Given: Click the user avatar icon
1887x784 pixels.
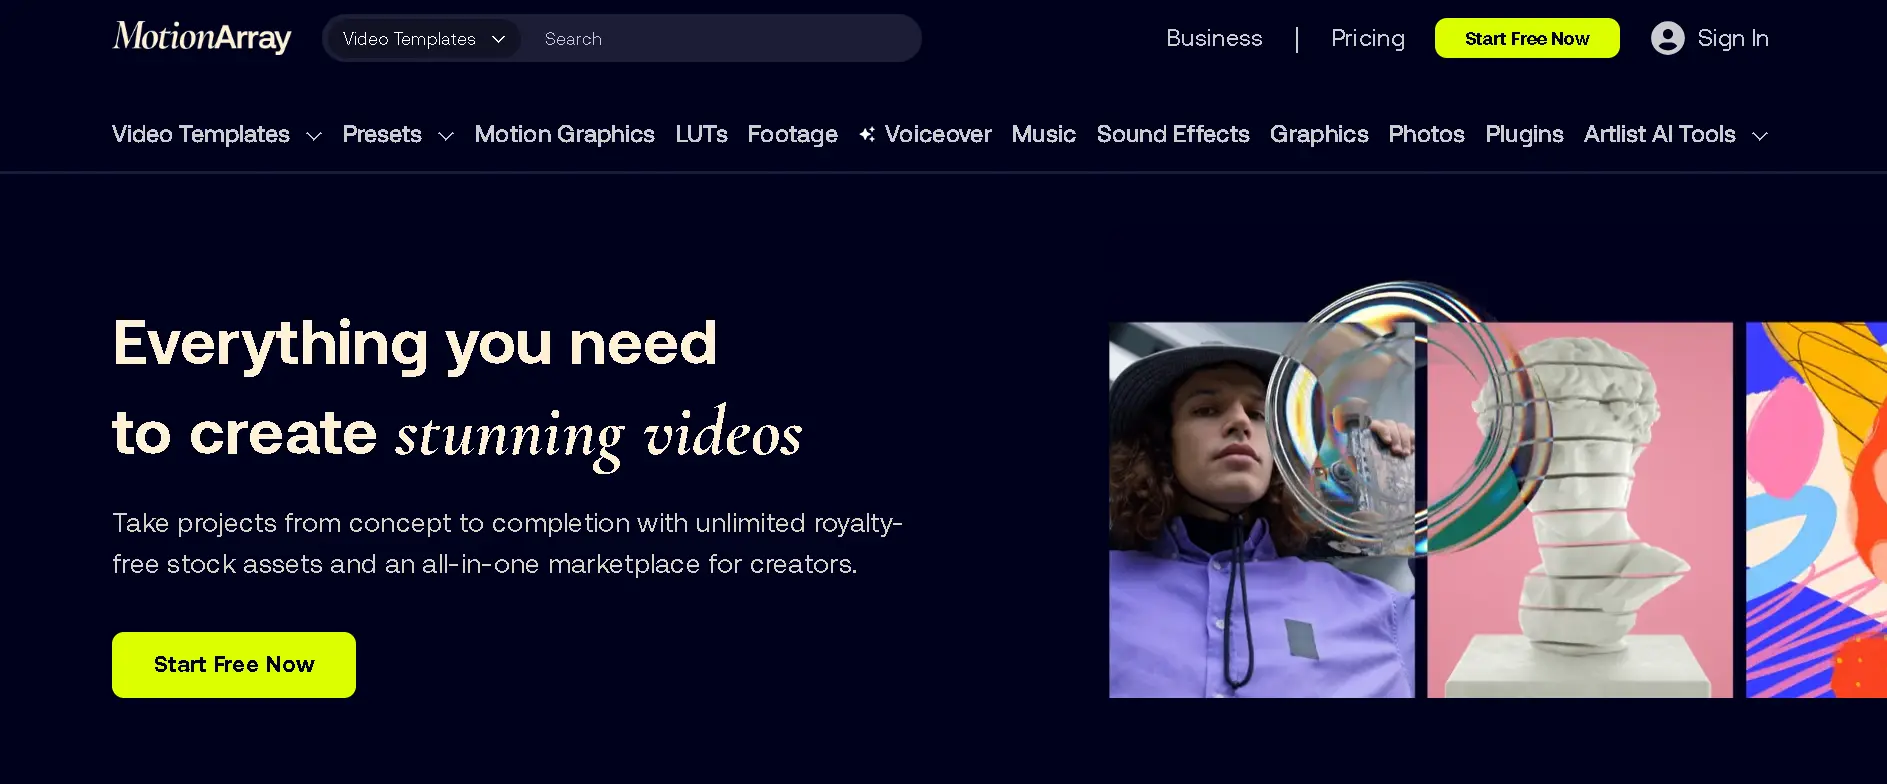Looking at the screenshot, I should (x=1667, y=38).
